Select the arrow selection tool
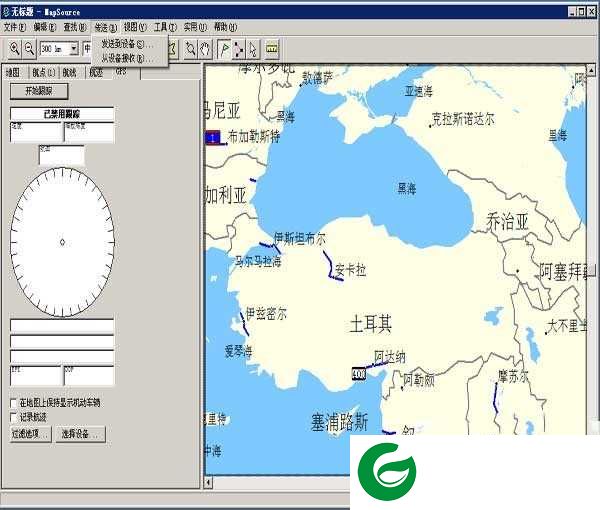The image size is (600, 510). pos(253,49)
